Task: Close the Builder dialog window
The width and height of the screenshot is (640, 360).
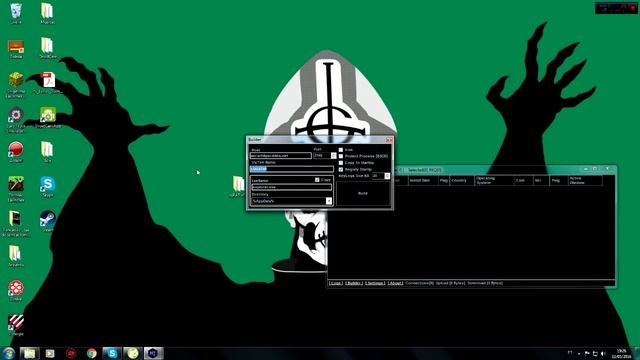Action: (x=389, y=140)
